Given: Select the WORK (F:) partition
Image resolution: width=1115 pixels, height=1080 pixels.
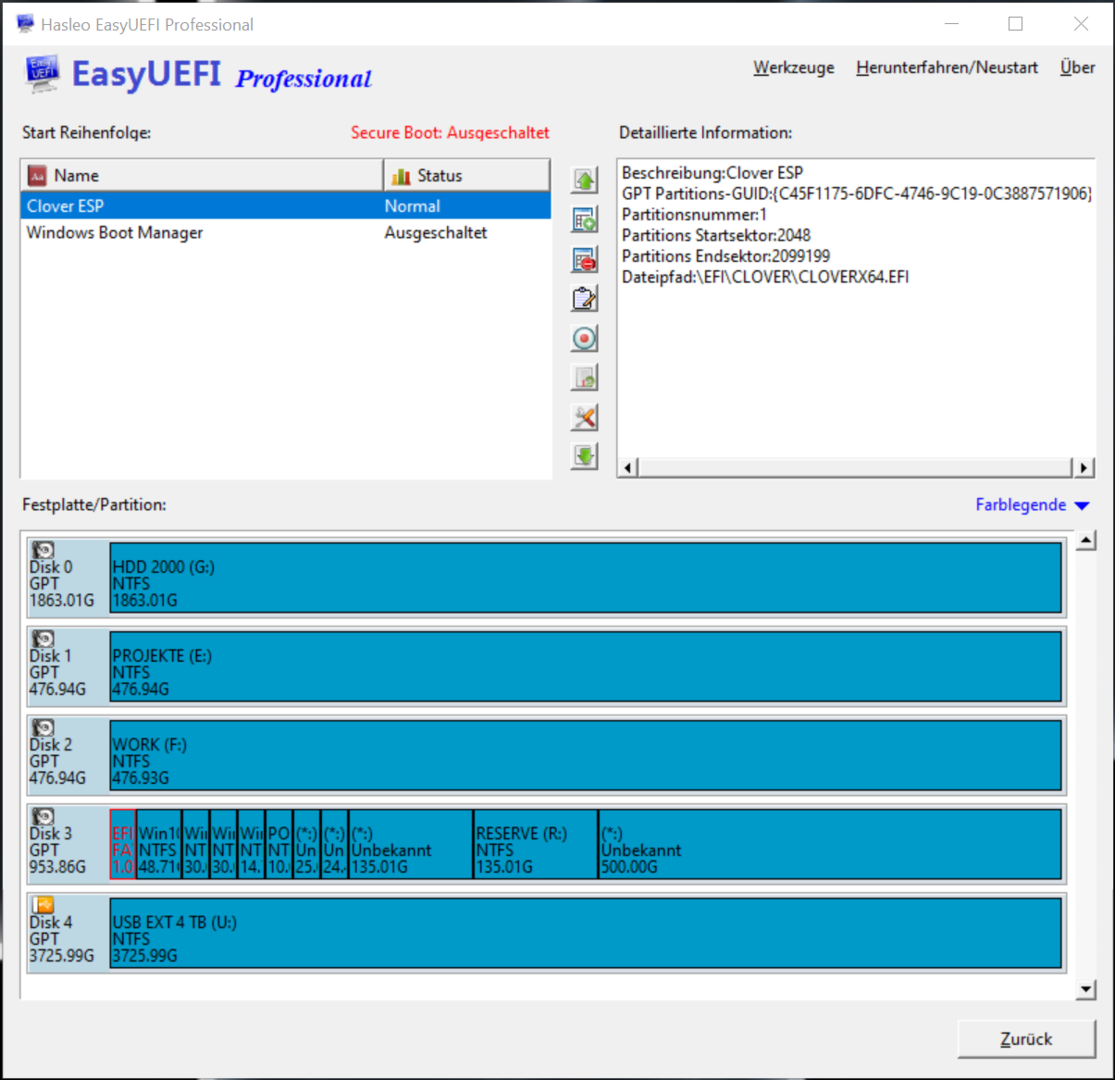Looking at the screenshot, I should (585, 755).
